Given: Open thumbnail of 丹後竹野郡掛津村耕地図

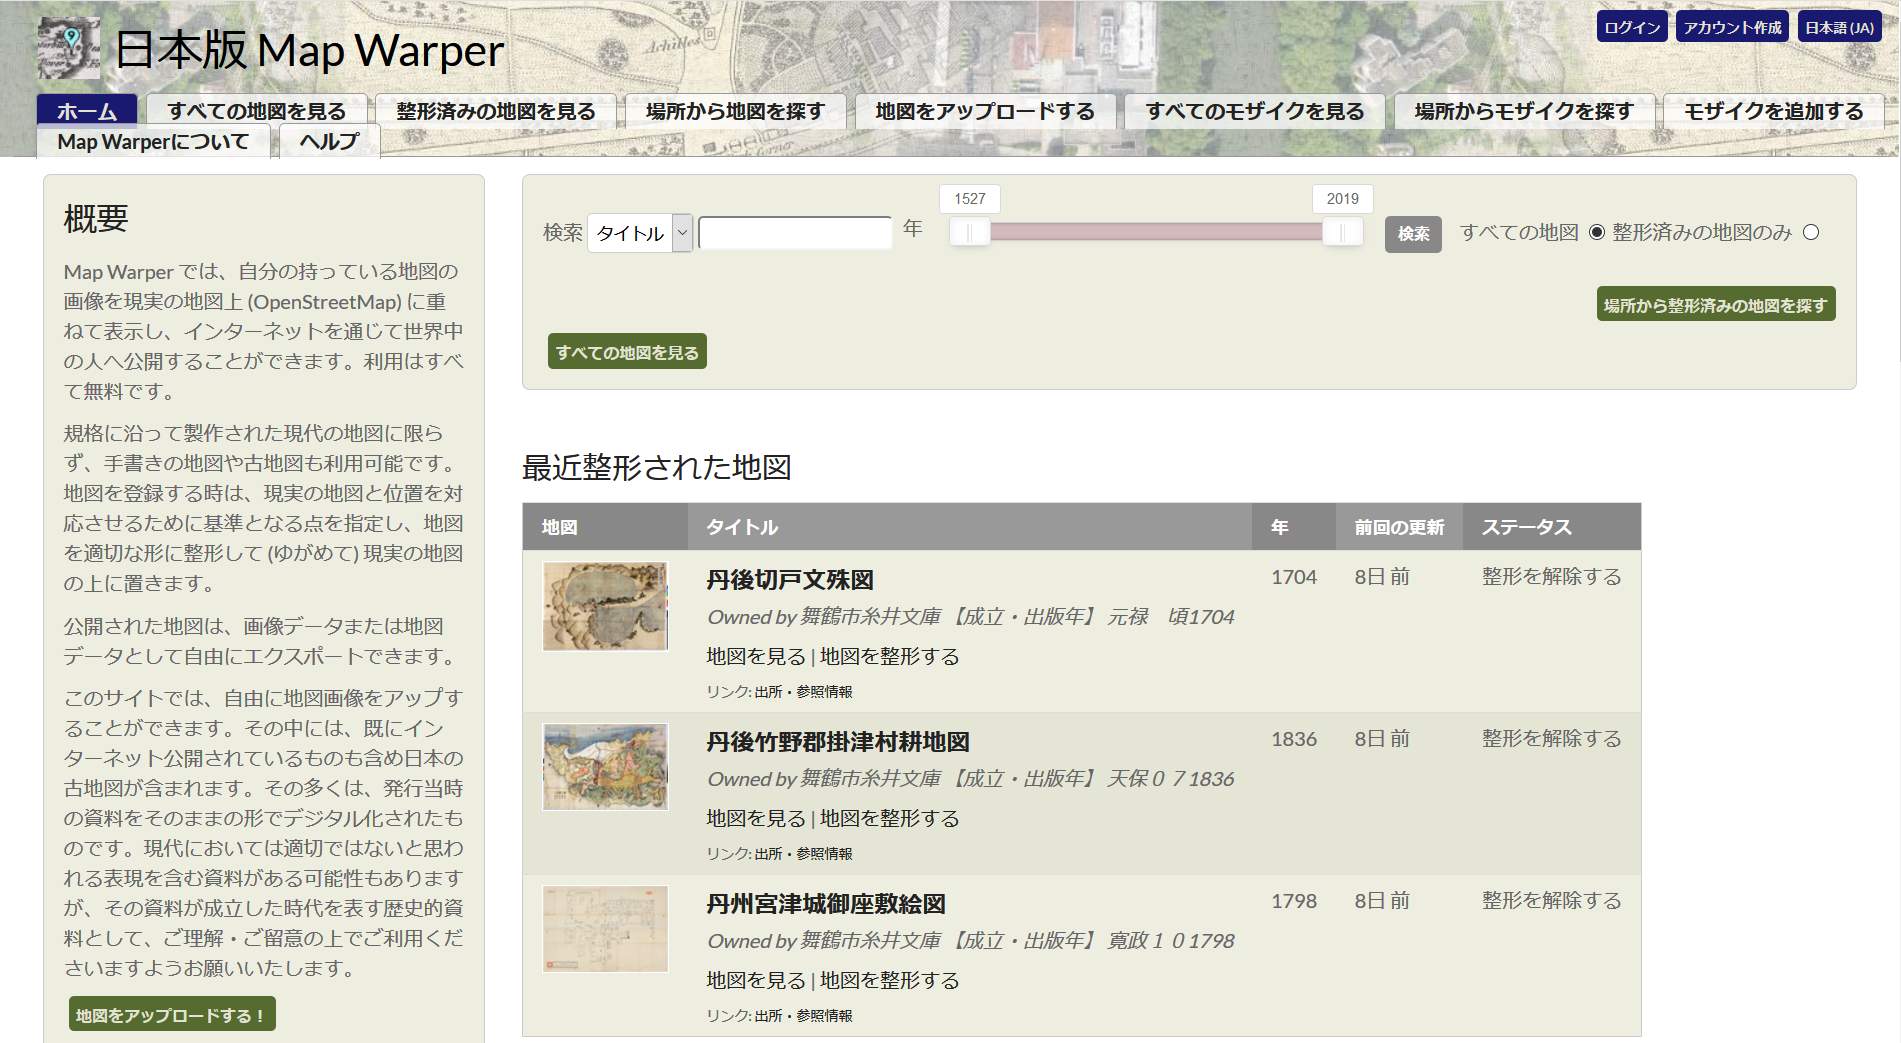Looking at the screenshot, I should point(605,767).
